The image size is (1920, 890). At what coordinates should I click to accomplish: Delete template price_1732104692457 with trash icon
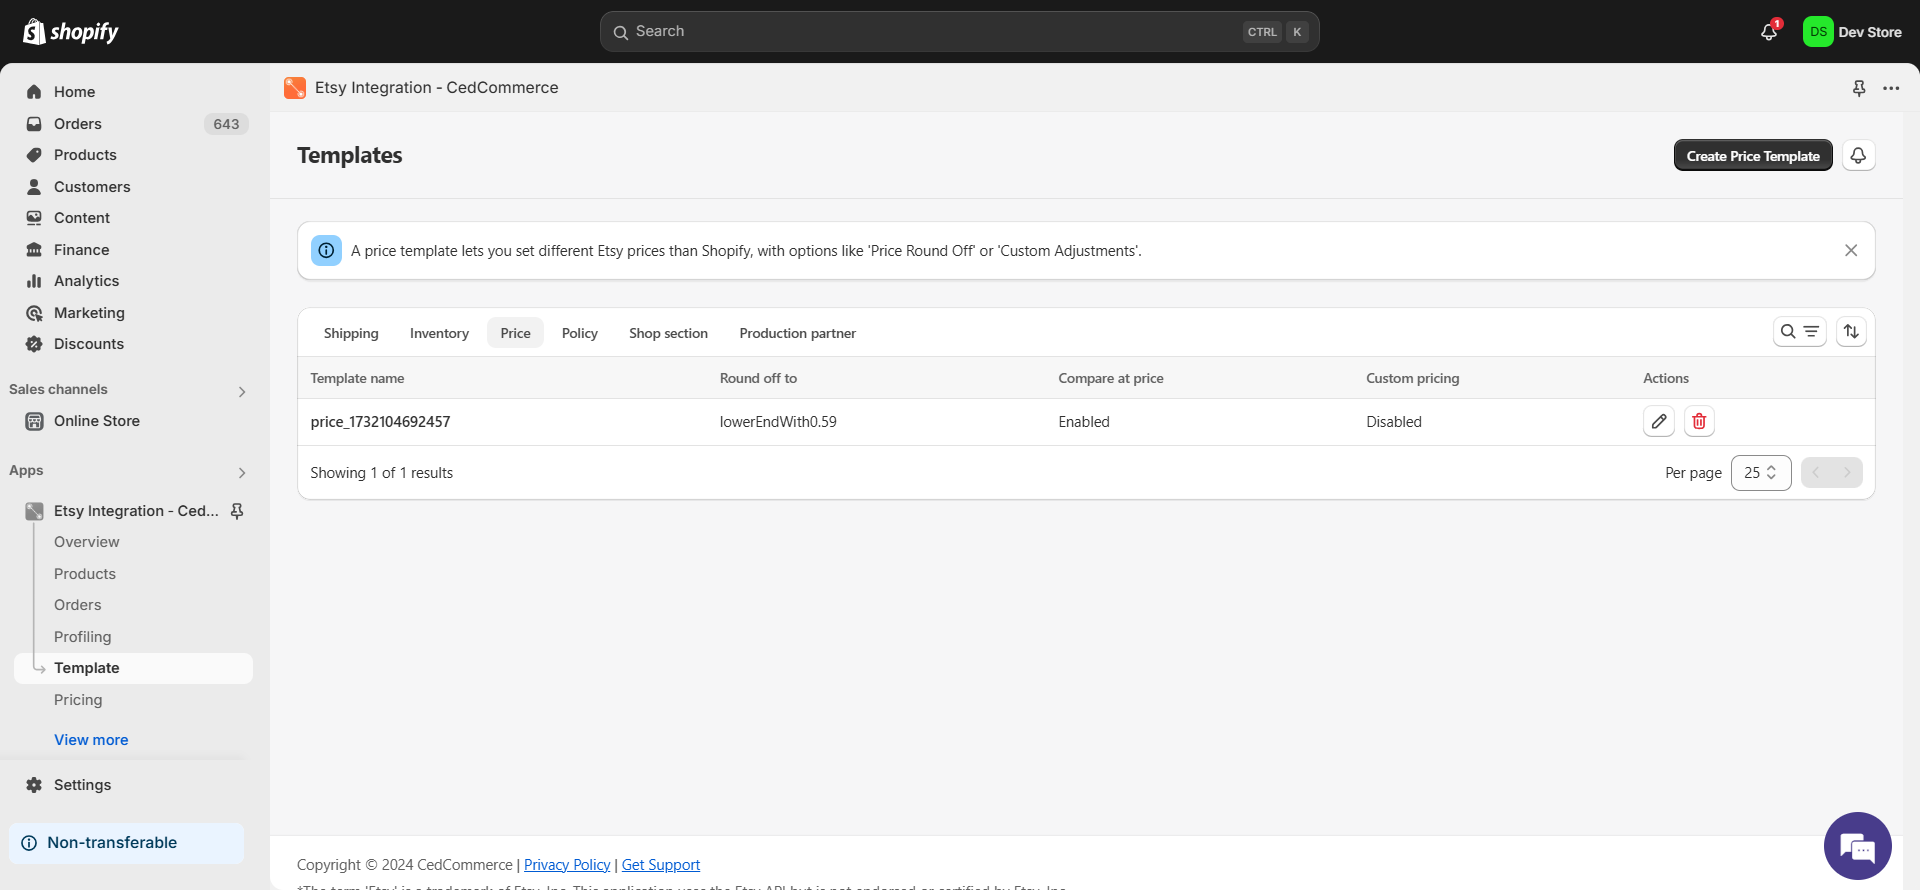coord(1699,422)
